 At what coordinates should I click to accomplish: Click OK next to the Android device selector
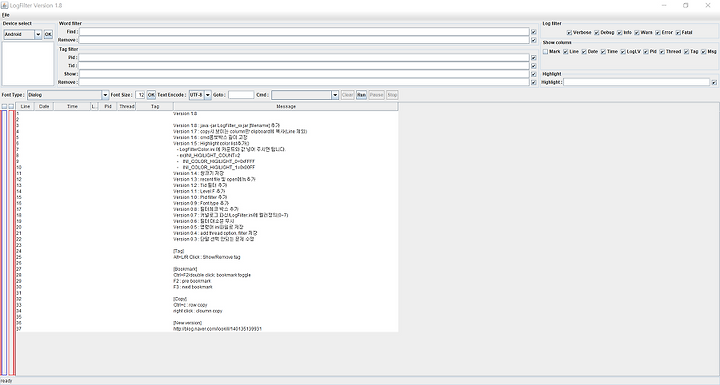pos(48,34)
